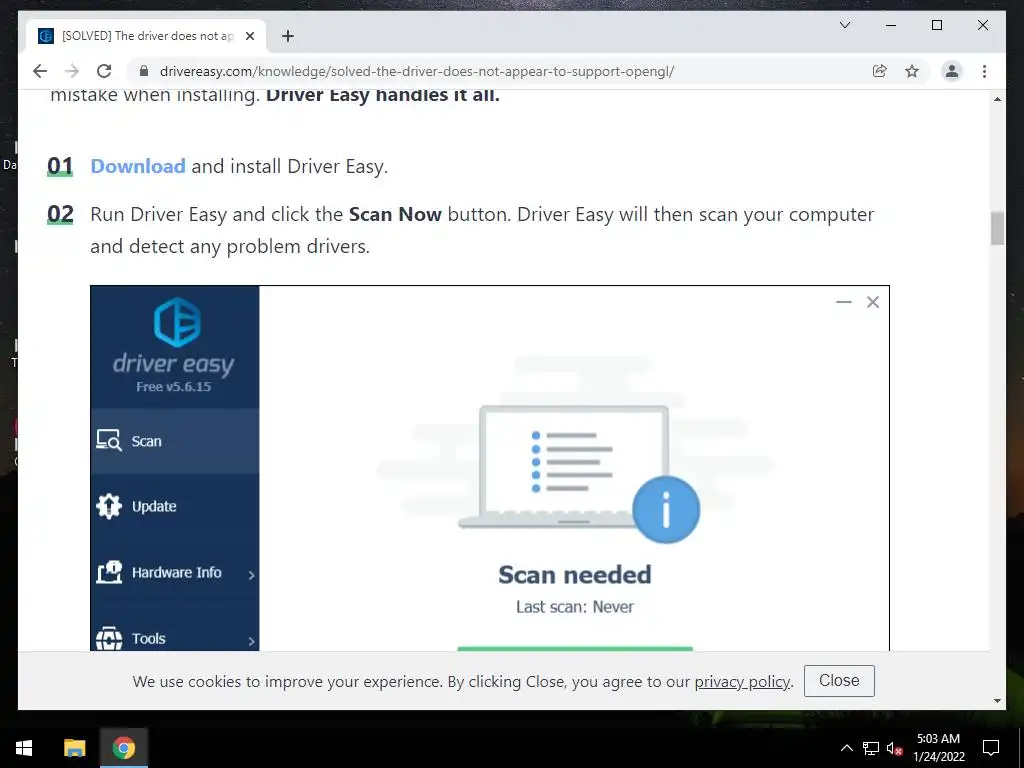Share this page icon in address bar
Viewport: 1024px width, 768px height.
point(880,71)
